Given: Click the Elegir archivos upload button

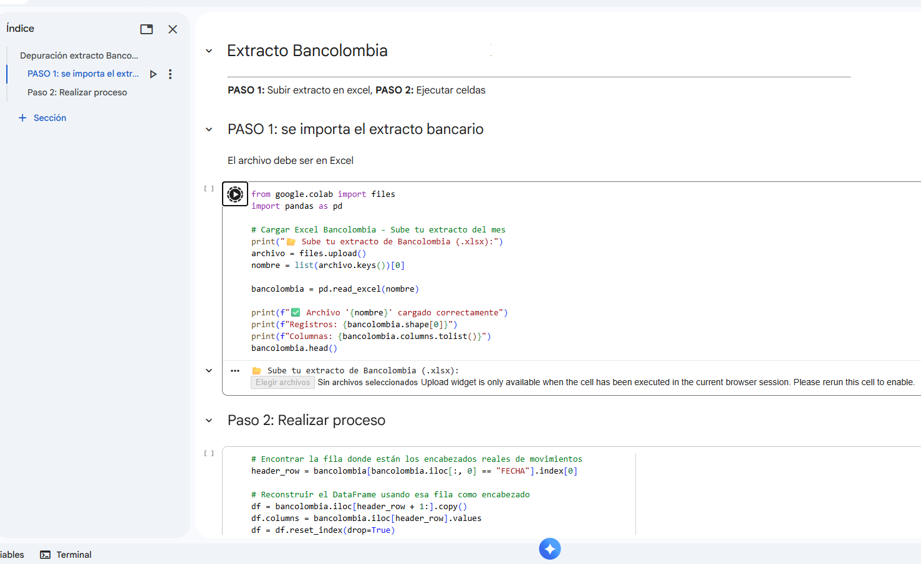Looking at the screenshot, I should (x=283, y=382).
